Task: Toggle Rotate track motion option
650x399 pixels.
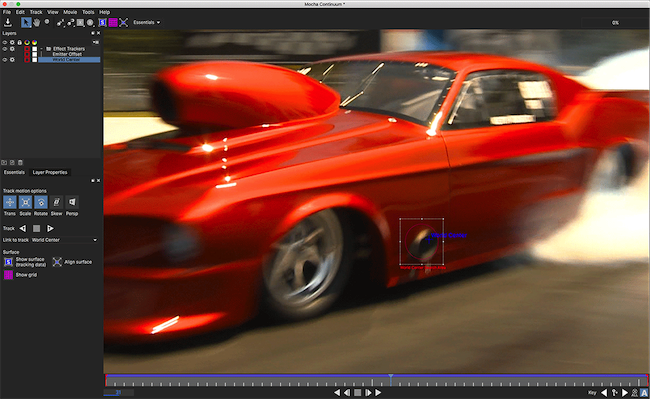Action: pos(41,202)
